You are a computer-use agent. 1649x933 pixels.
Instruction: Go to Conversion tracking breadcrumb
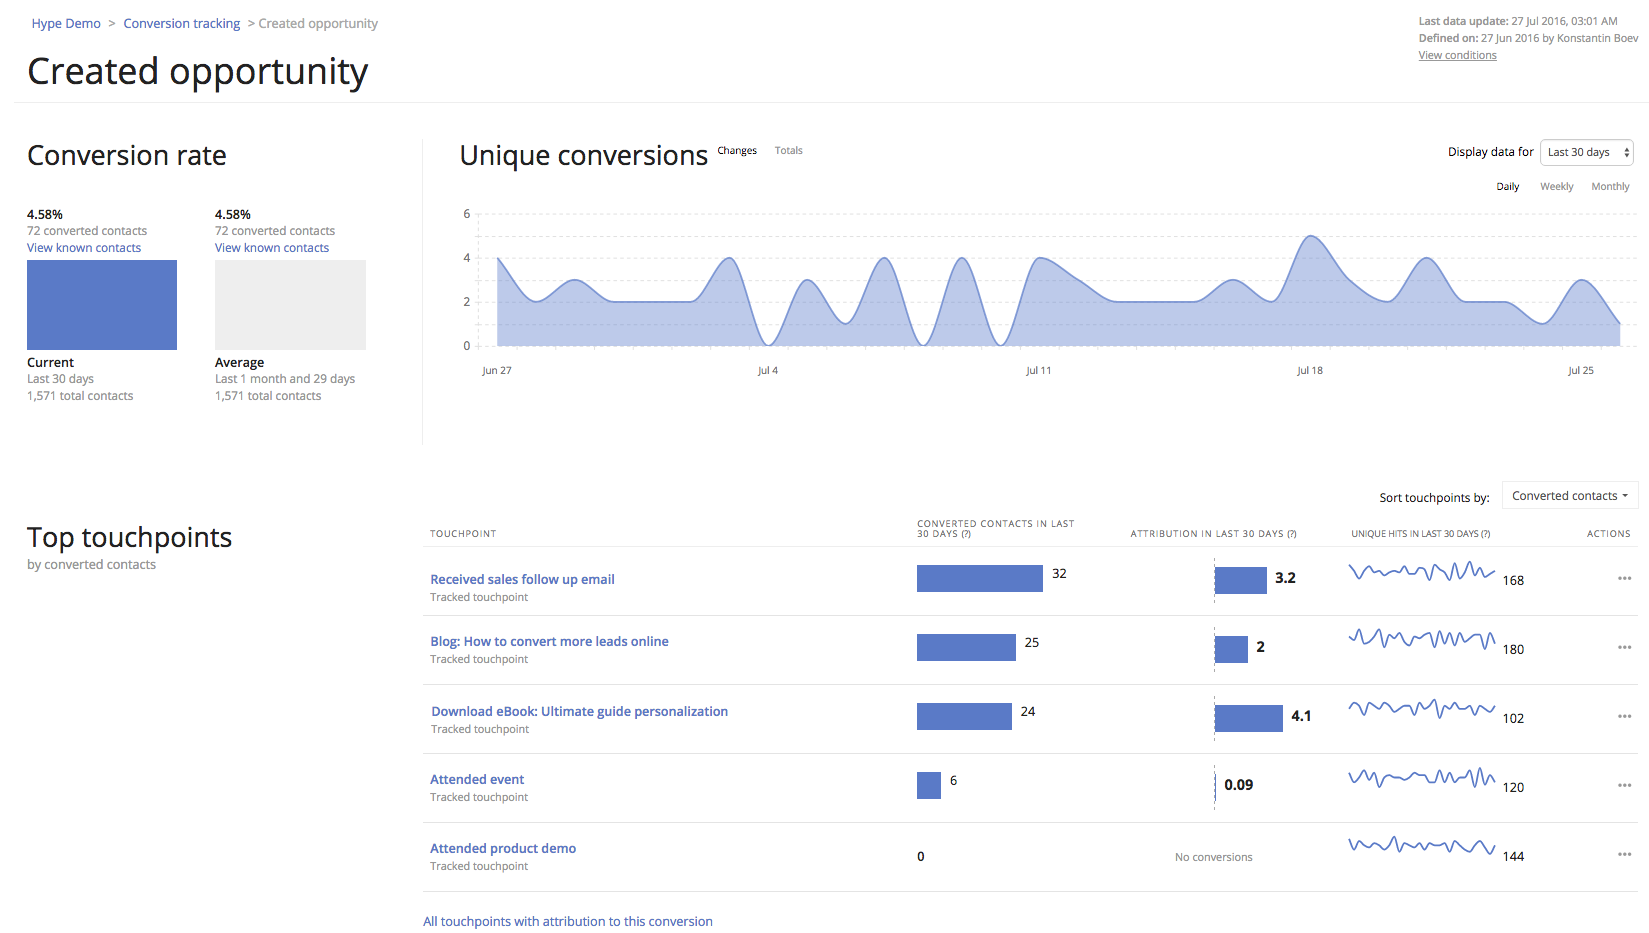pos(181,23)
